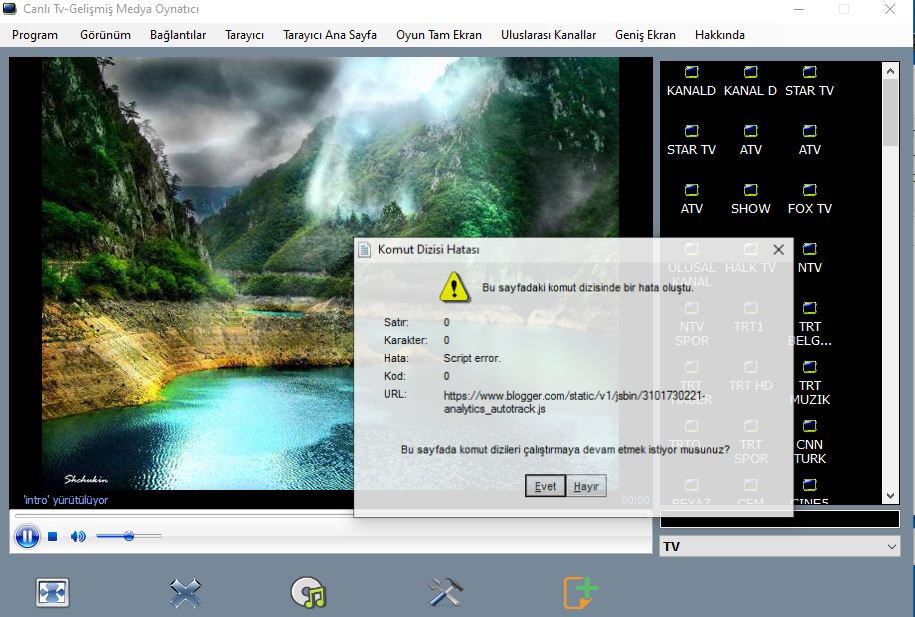Click the 'Script error.' text
This screenshot has width=915, height=617.
(x=472, y=358)
